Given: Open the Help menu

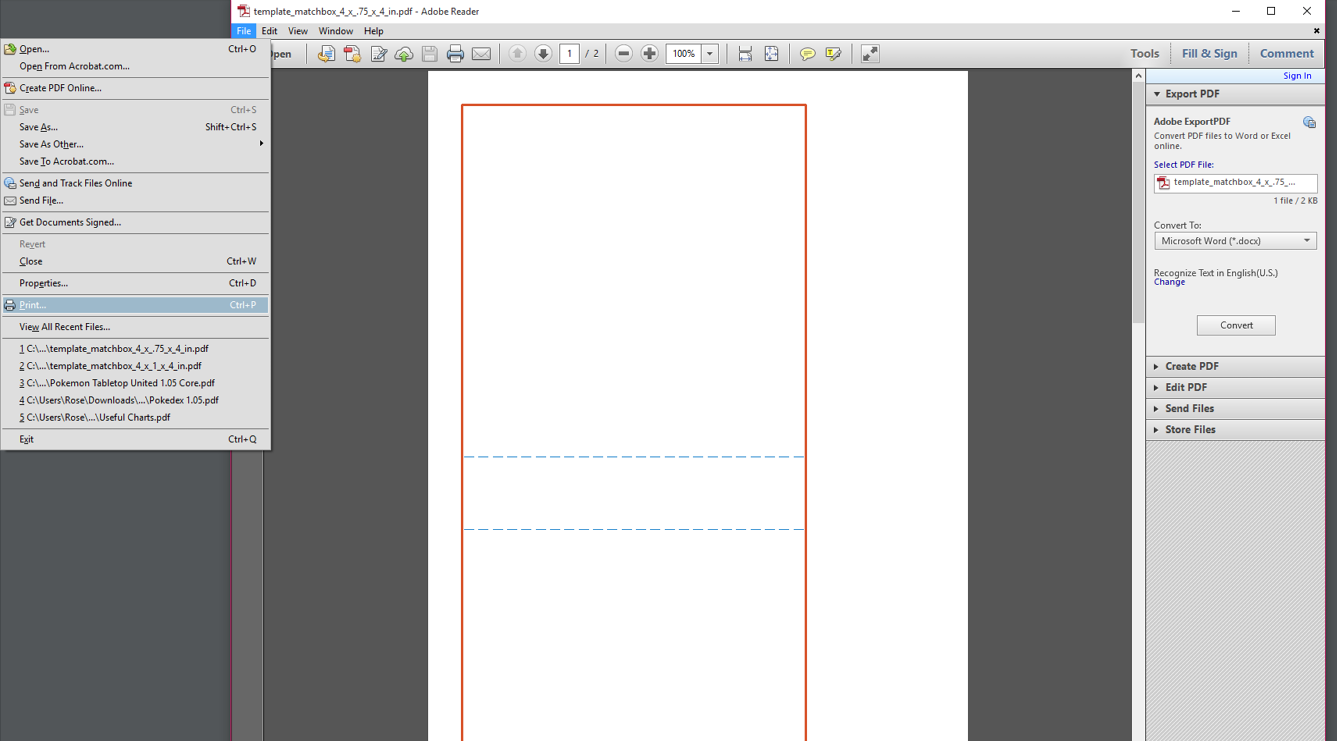Looking at the screenshot, I should [x=373, y=31].
